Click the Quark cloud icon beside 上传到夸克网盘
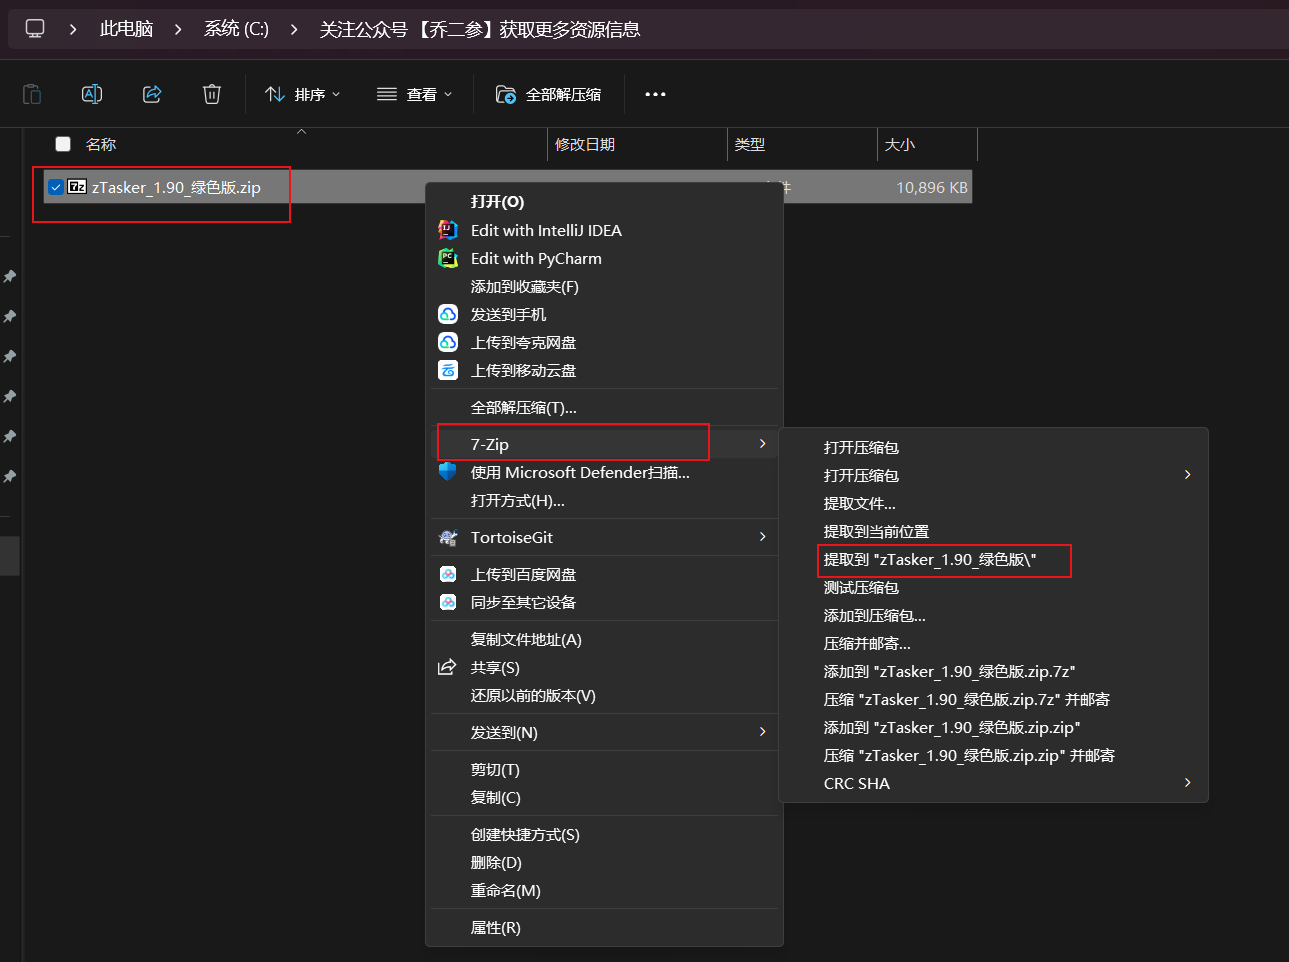This screenshot has height=962, width=1289. [x=448, y=342]
